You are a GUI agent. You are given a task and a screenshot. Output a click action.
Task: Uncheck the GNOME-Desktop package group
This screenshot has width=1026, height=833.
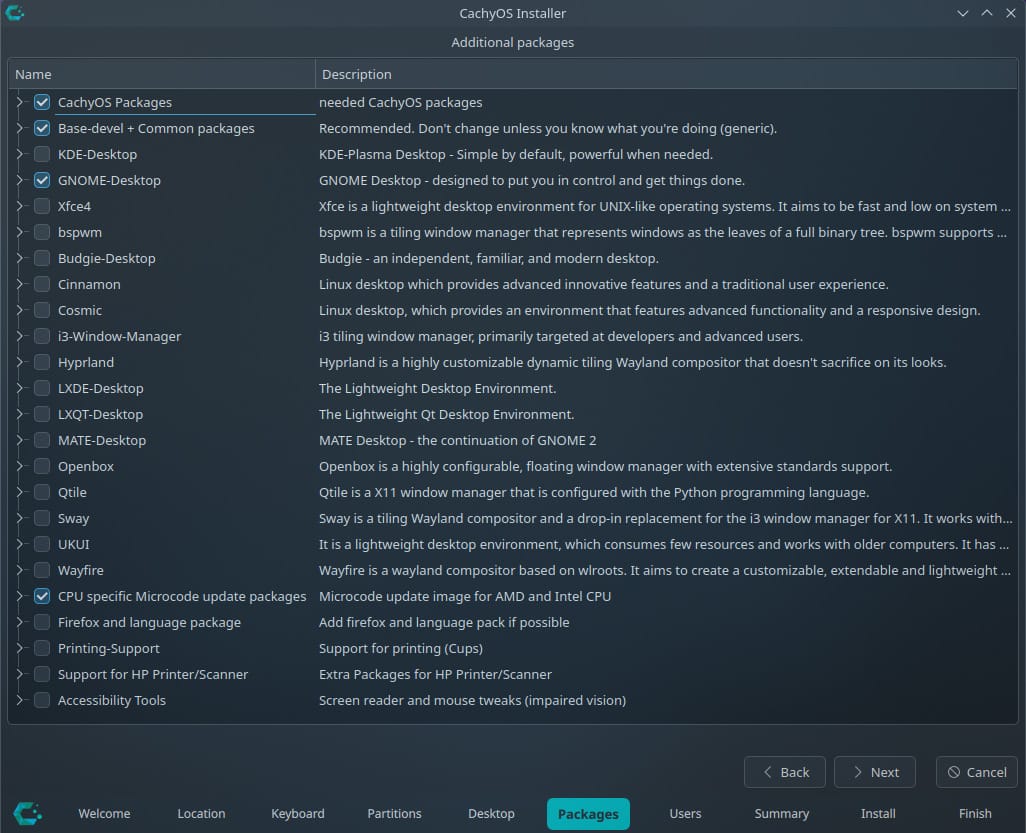[x=42, y=180]
